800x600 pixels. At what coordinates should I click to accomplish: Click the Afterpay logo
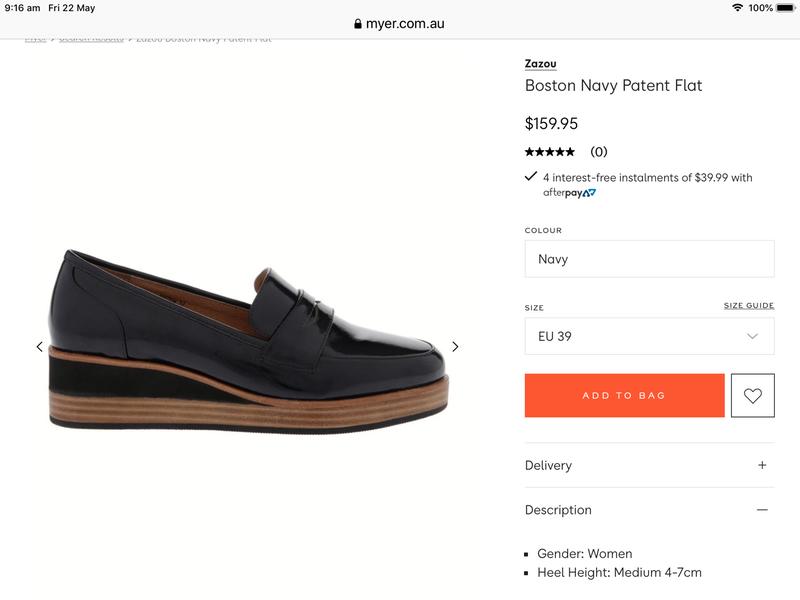point(569,193)
